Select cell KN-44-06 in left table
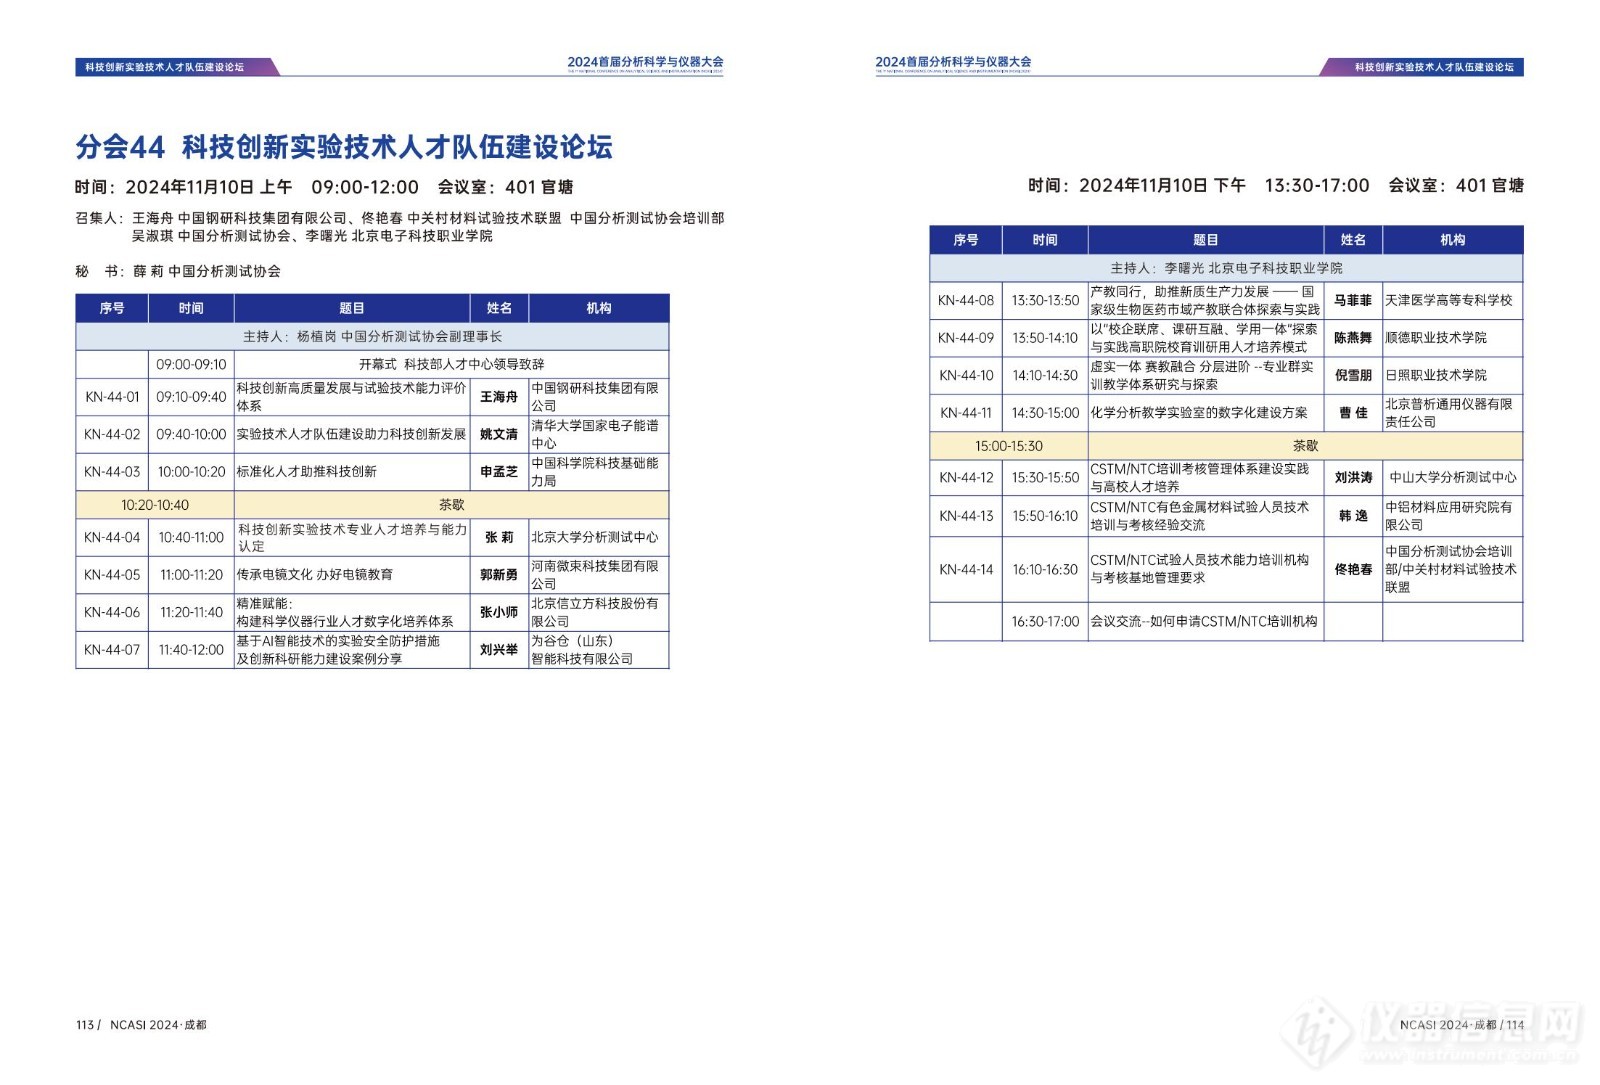1600x1085 pixels. tap(112, 612)
